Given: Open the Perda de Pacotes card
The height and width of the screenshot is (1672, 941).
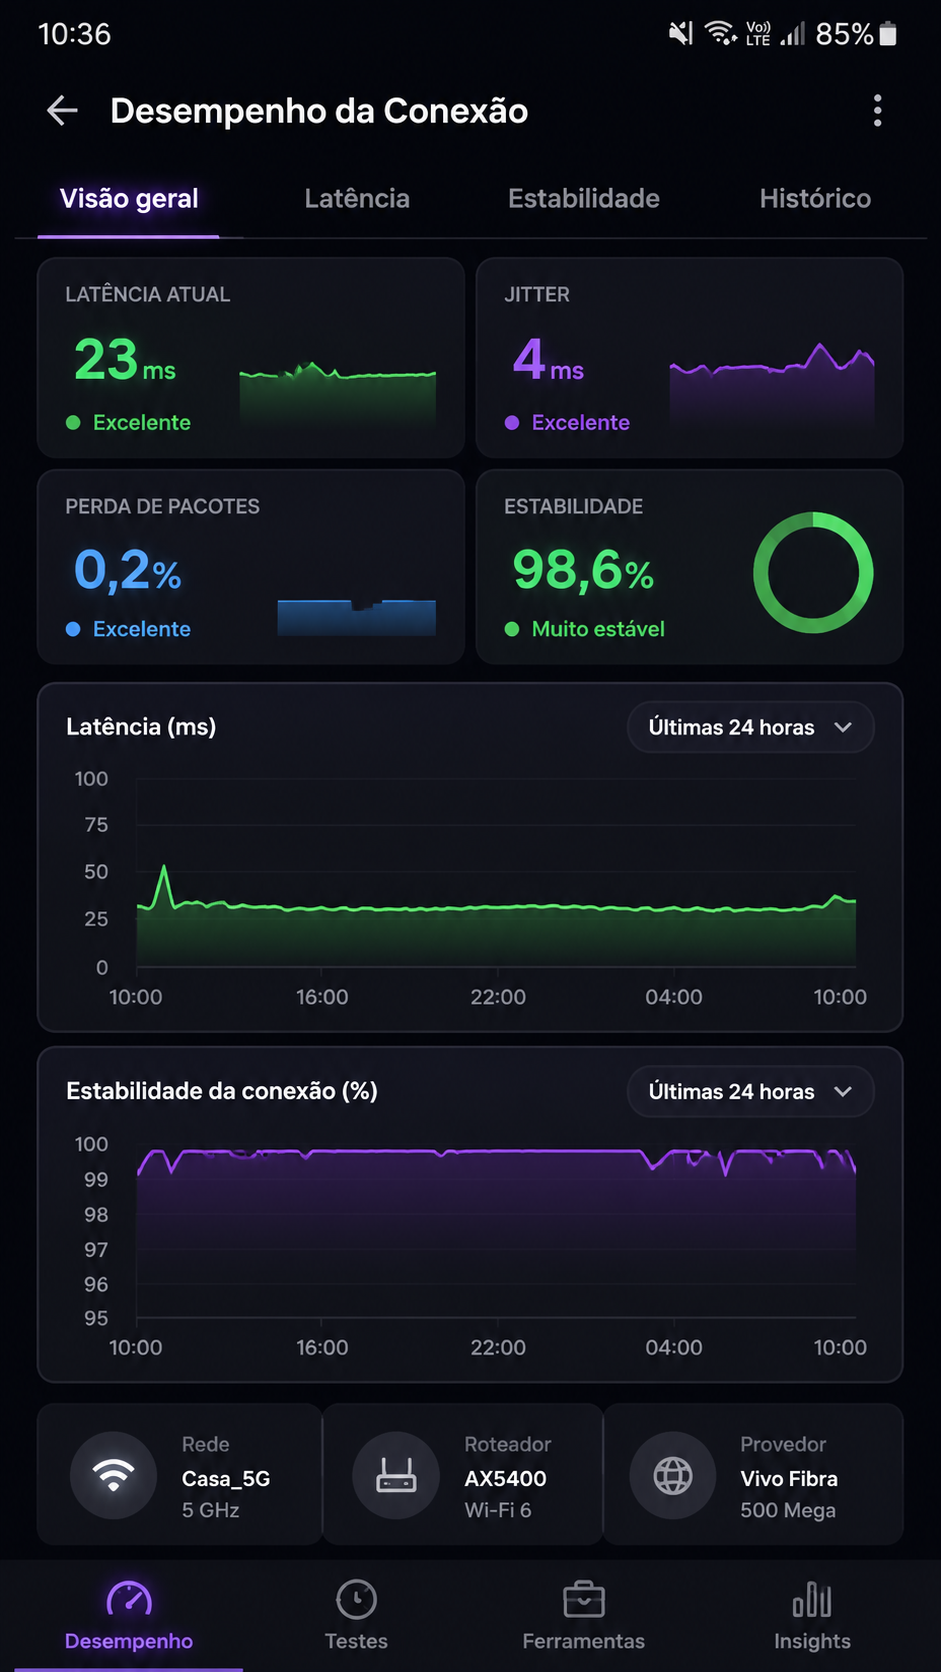Looking at the screenshot, I should [251, 567].
